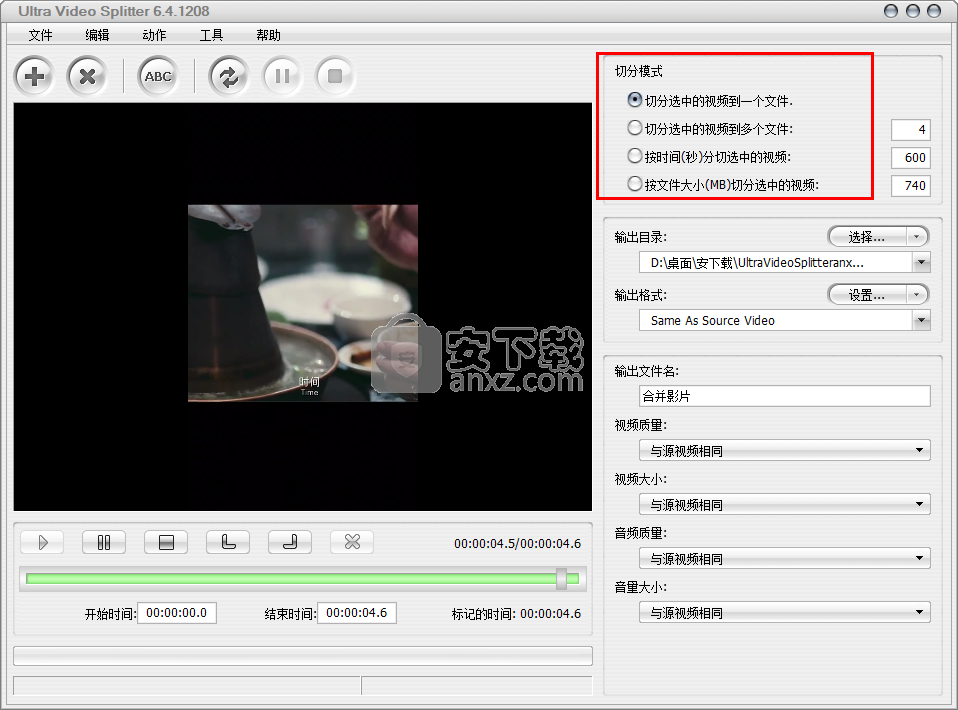This screenshot has height=710, width=958.
Task: Select 按时间(秒)分切选中的视频 radio option
Action: pyautogui.click(x=634, y=157)
